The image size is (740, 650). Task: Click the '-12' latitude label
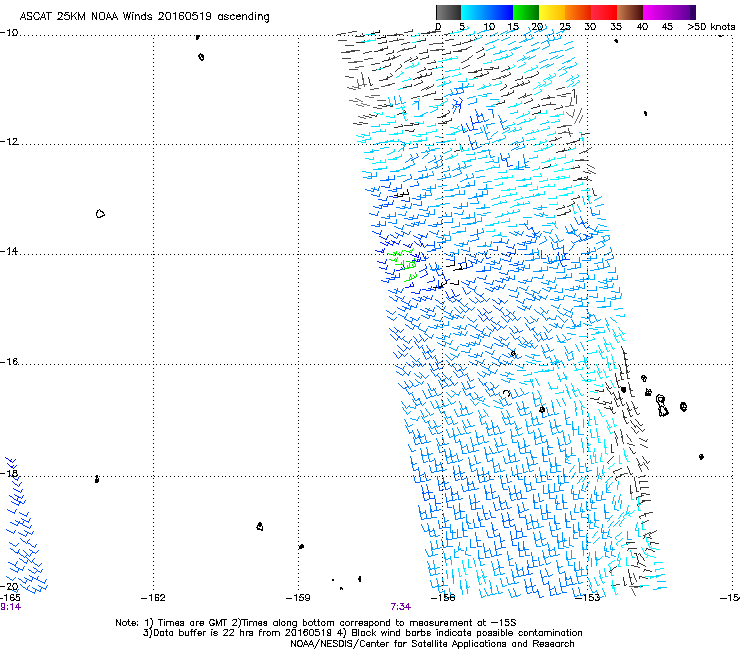9,142
